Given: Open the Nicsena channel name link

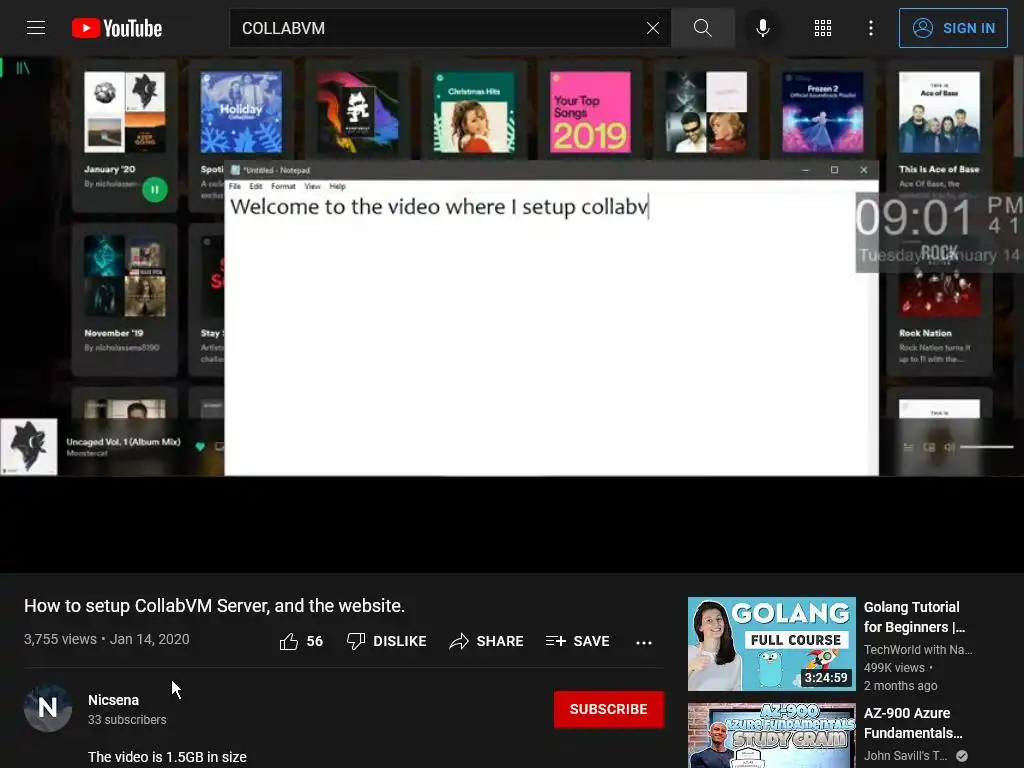Looking at the screenshot, I should click(114, 700).
